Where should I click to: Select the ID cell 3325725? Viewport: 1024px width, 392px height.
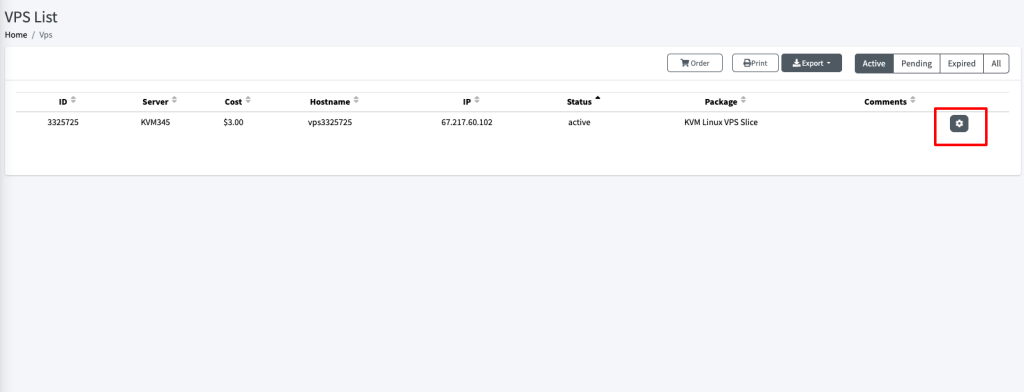pos(63,122)
